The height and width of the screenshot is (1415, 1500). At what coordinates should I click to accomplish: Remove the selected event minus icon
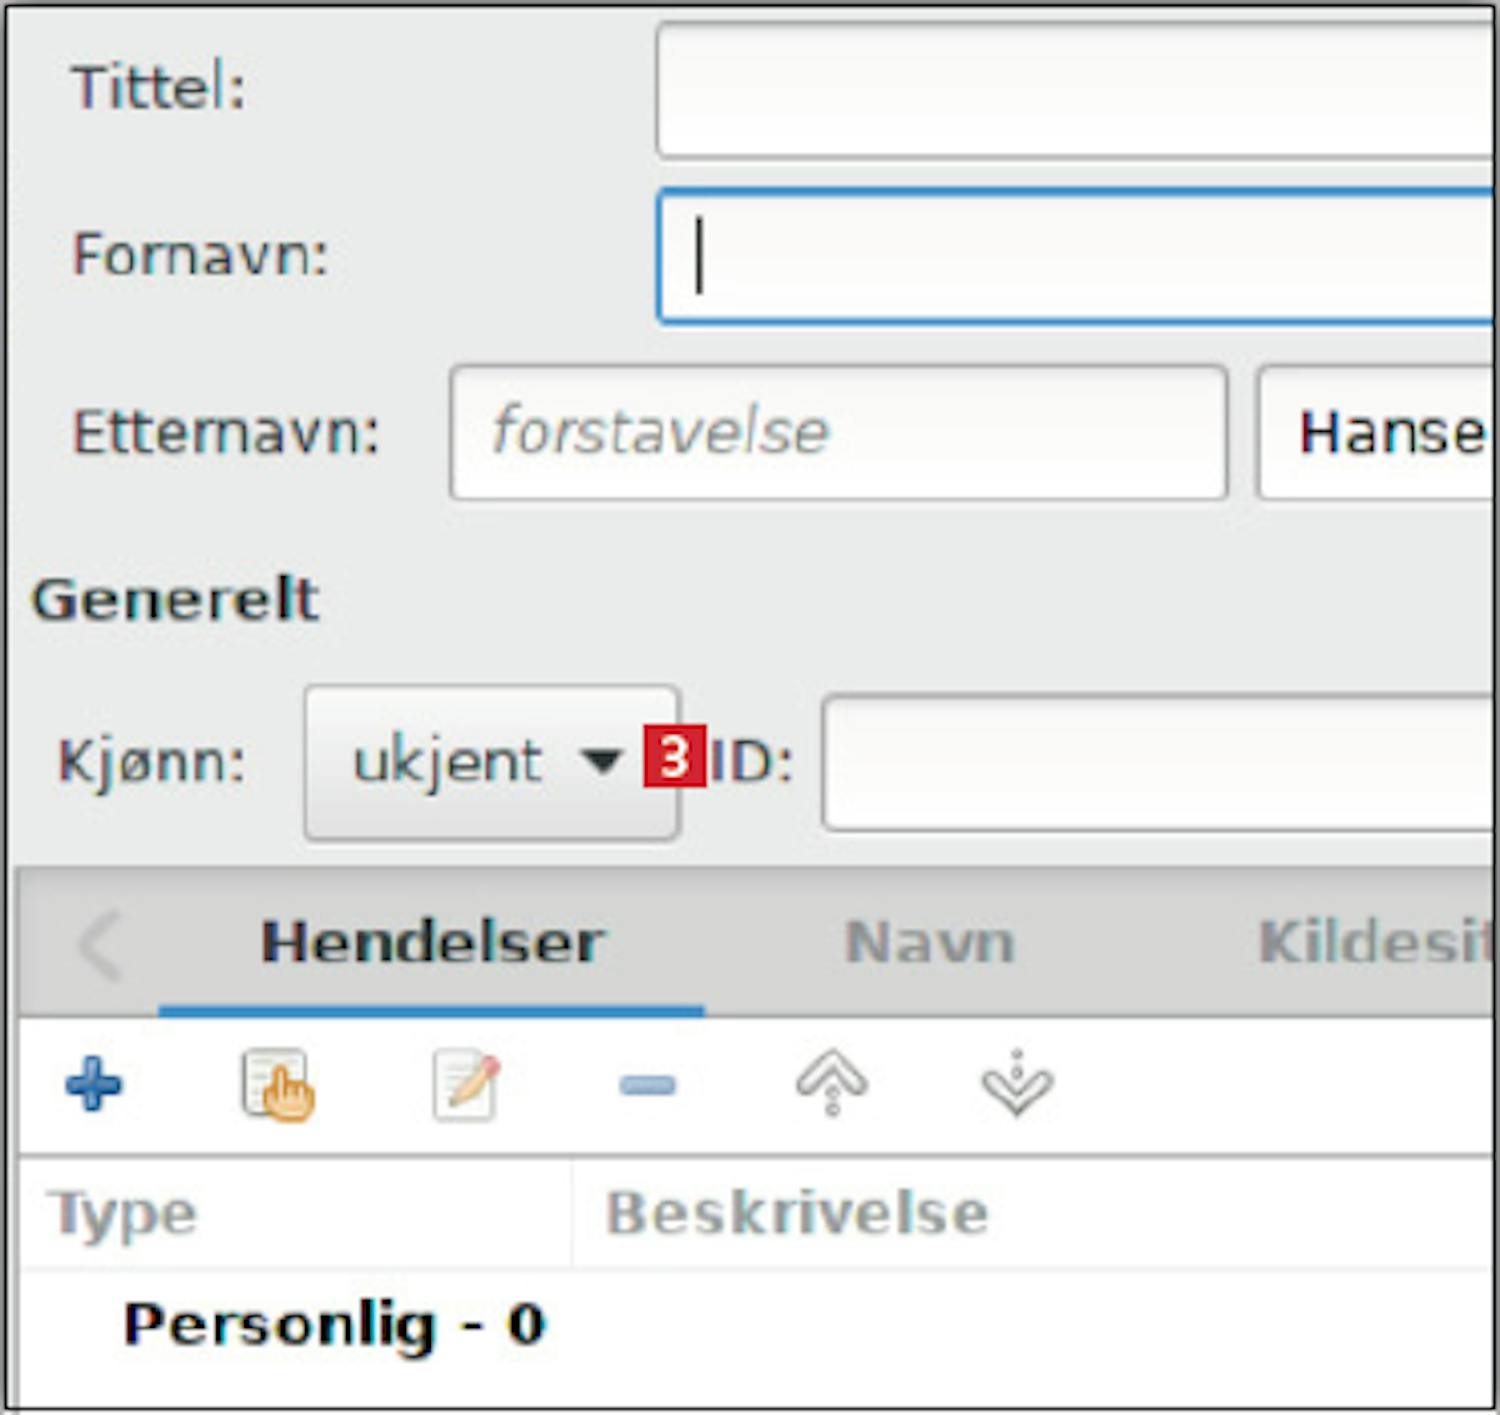647,1085
